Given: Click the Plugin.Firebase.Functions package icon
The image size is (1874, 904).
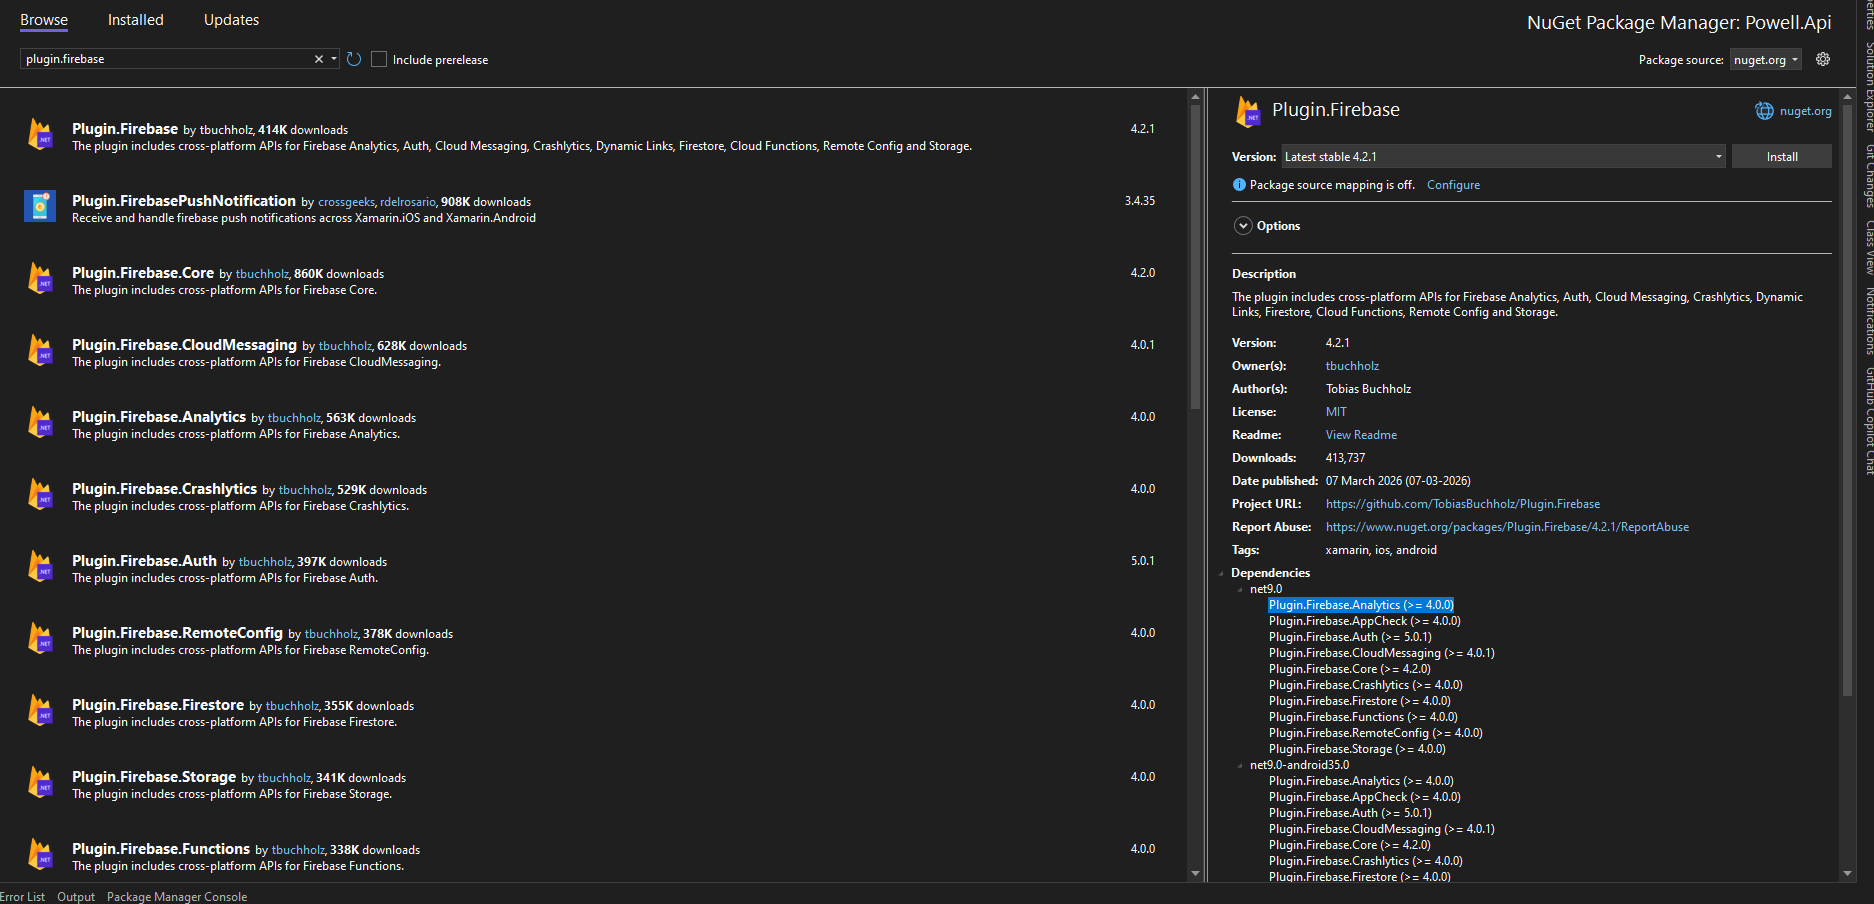Looking at the screenshot, I should [x=40, y=854].
